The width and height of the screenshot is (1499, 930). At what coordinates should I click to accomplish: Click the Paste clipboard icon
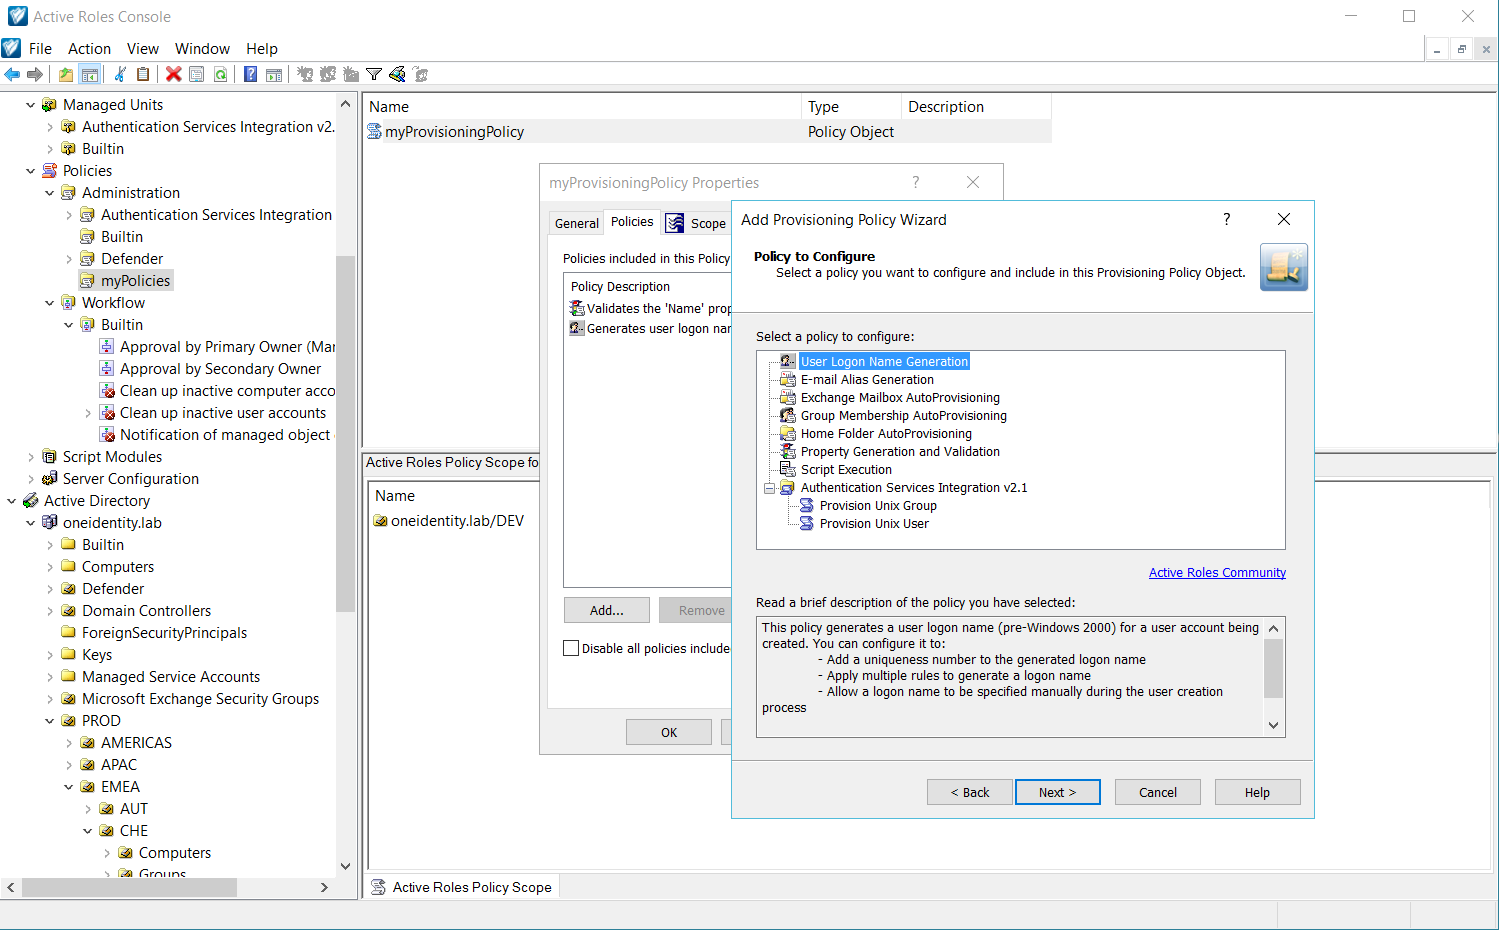tap(143, 74)
